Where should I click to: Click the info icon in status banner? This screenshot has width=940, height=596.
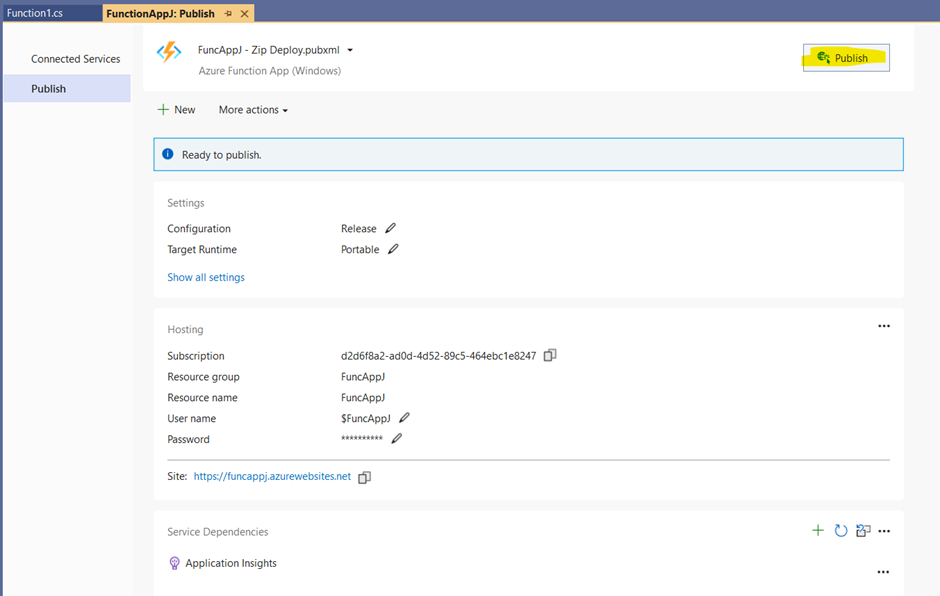[168, 154]
